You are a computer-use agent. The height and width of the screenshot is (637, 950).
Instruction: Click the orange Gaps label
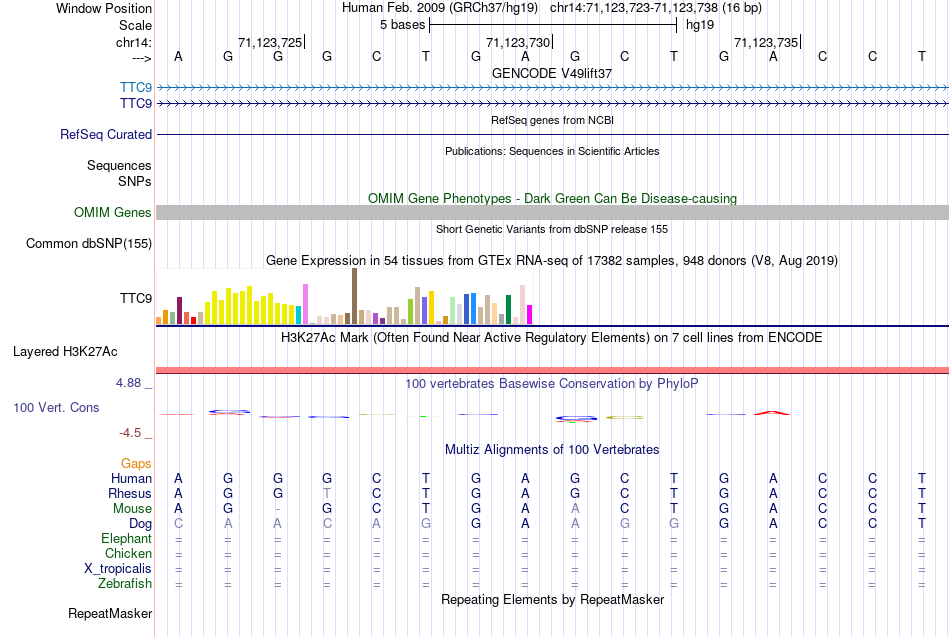[x=136, y=463]
